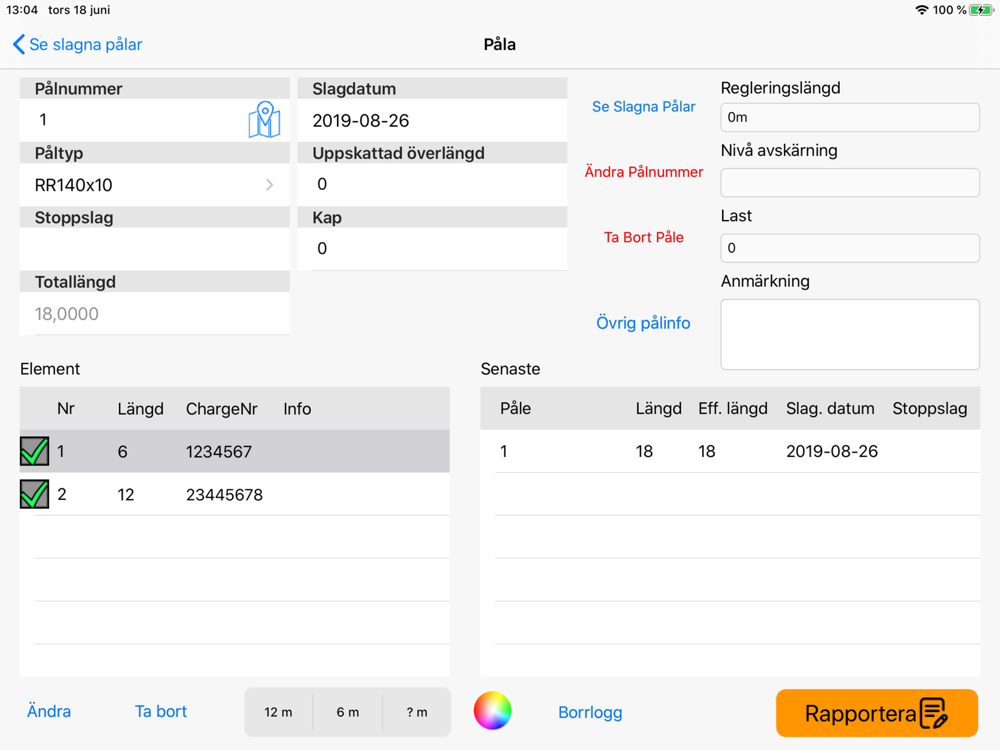The image size is (1000, 750).
Task: Check the battery status icon
Action: coord(981,10)
